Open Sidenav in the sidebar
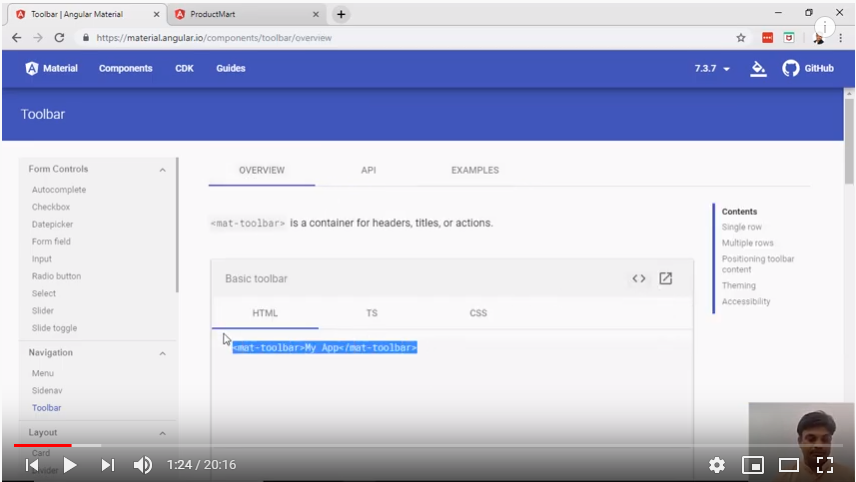 48,391
